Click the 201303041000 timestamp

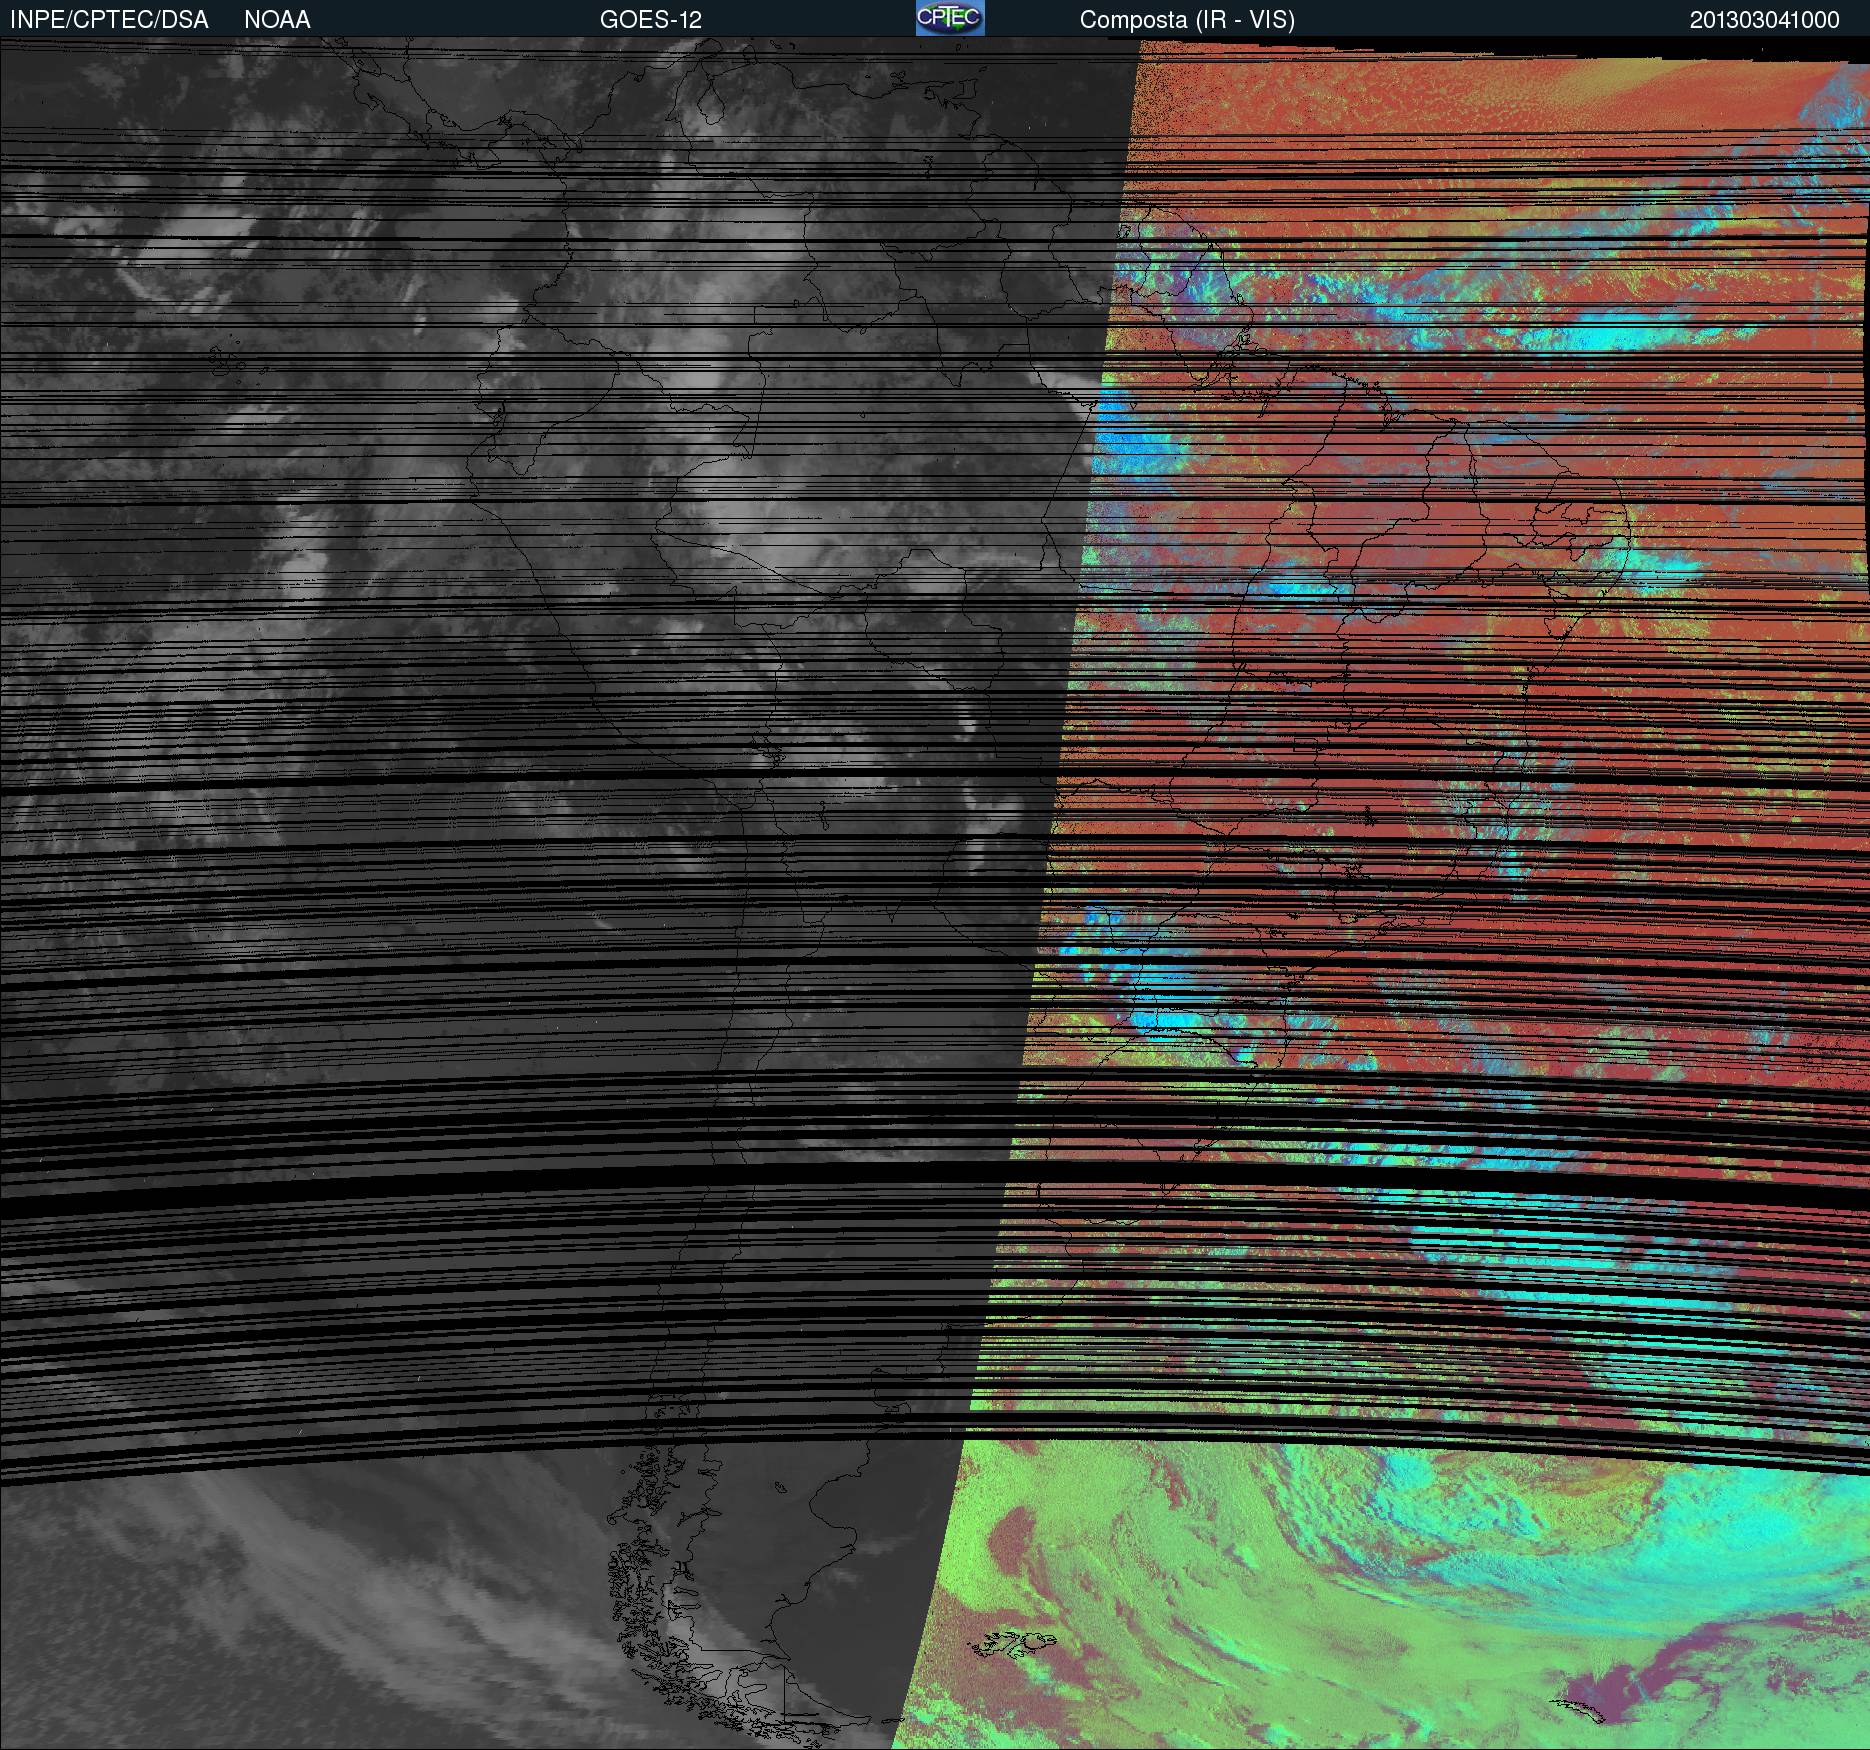(x=1765, y=20)
